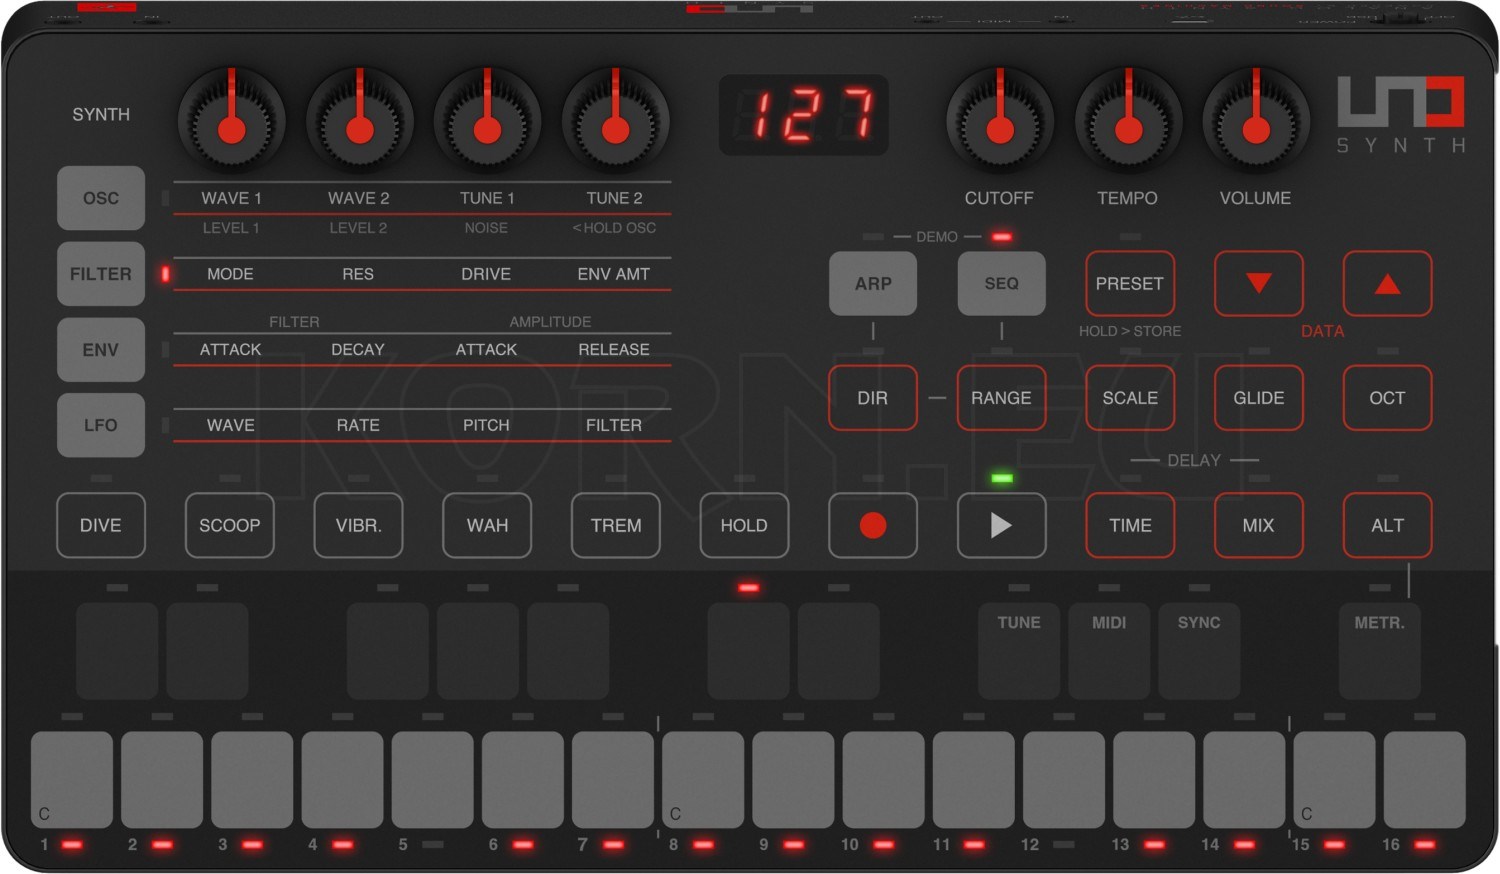Tap step key 3 on the keyboard

(252, 780)
